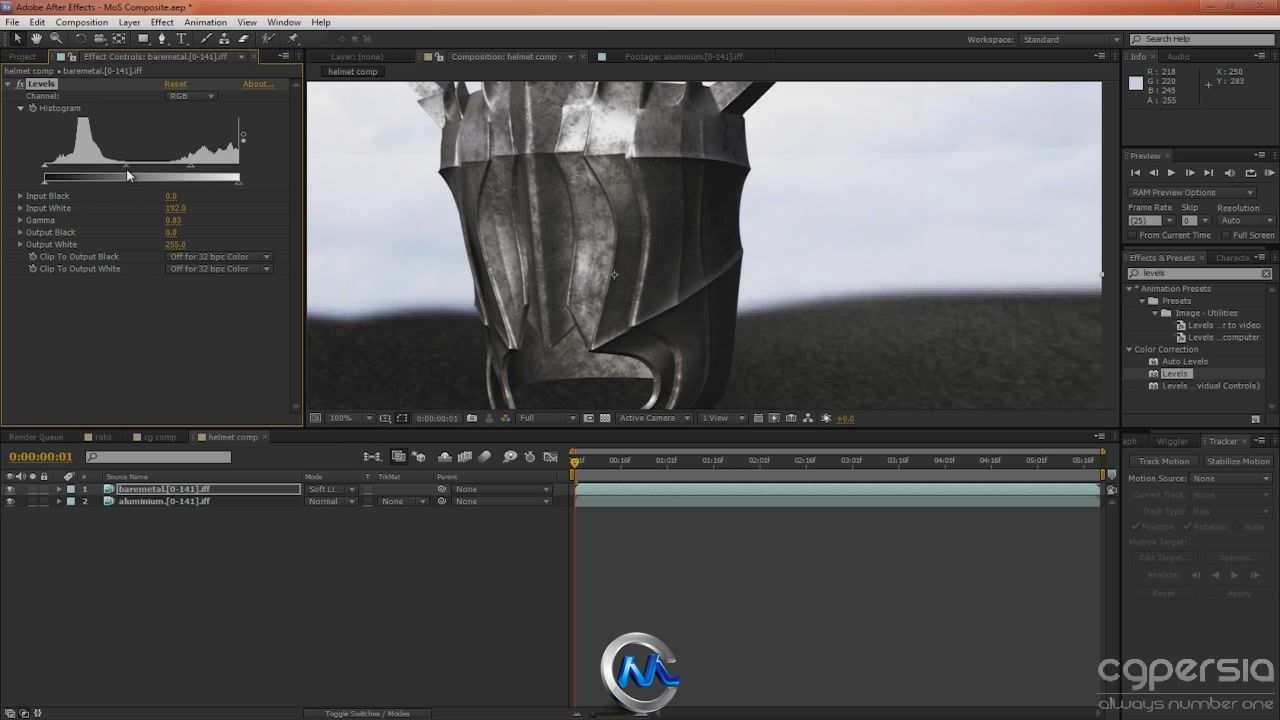
Task: Open the Channel RGB dropdown
Action: tap(190, 96)
